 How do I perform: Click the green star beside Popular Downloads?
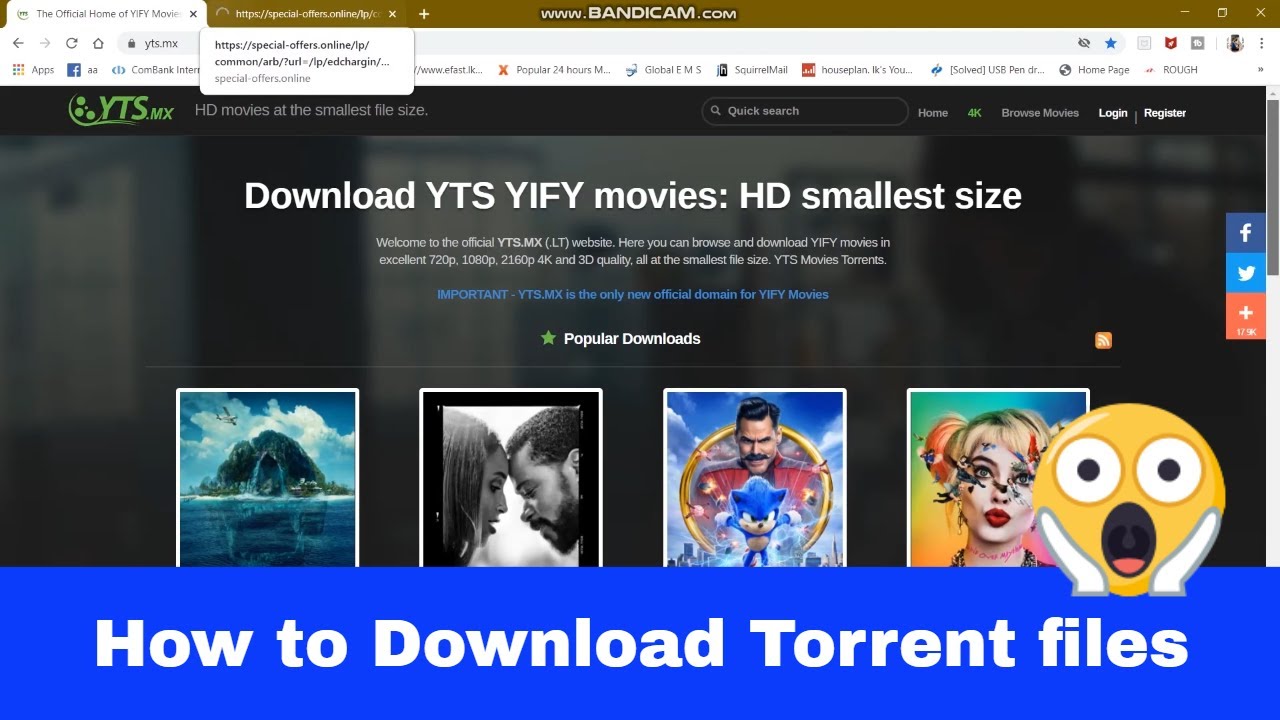548,338
